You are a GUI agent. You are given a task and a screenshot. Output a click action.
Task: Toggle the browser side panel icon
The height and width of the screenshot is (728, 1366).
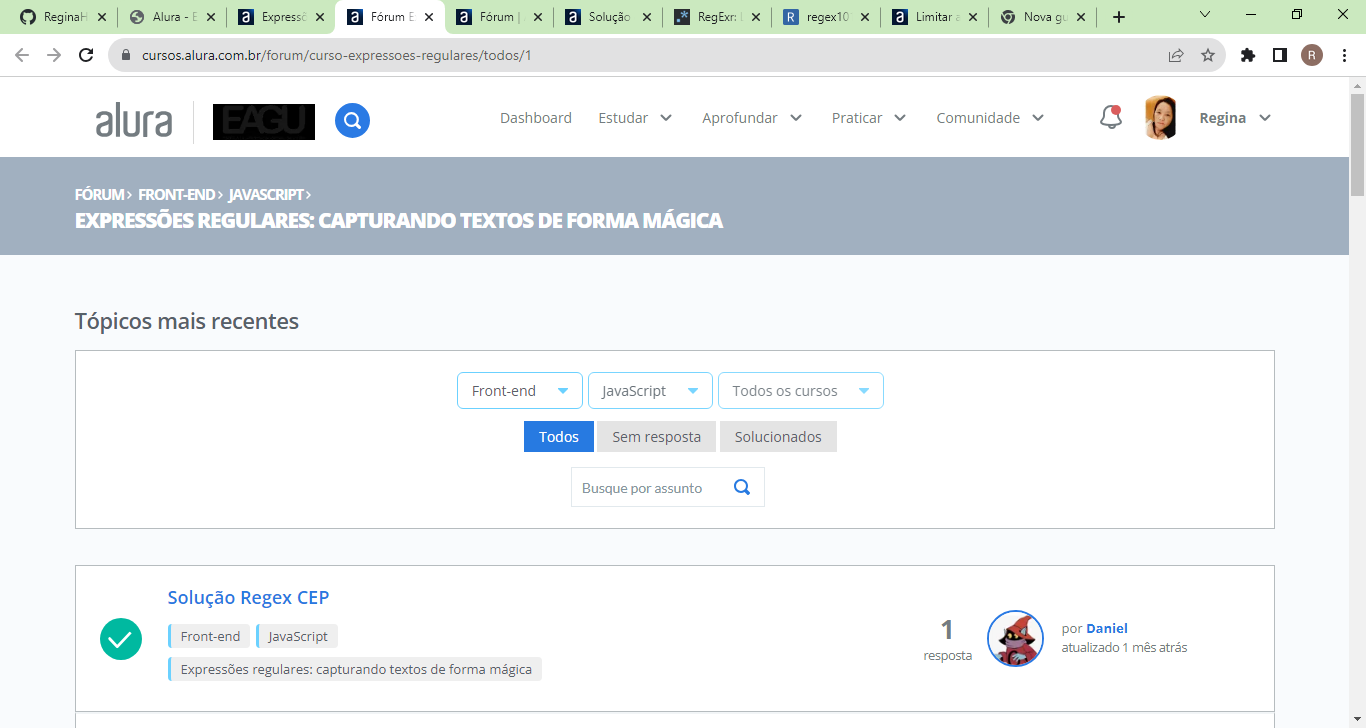1279,55
